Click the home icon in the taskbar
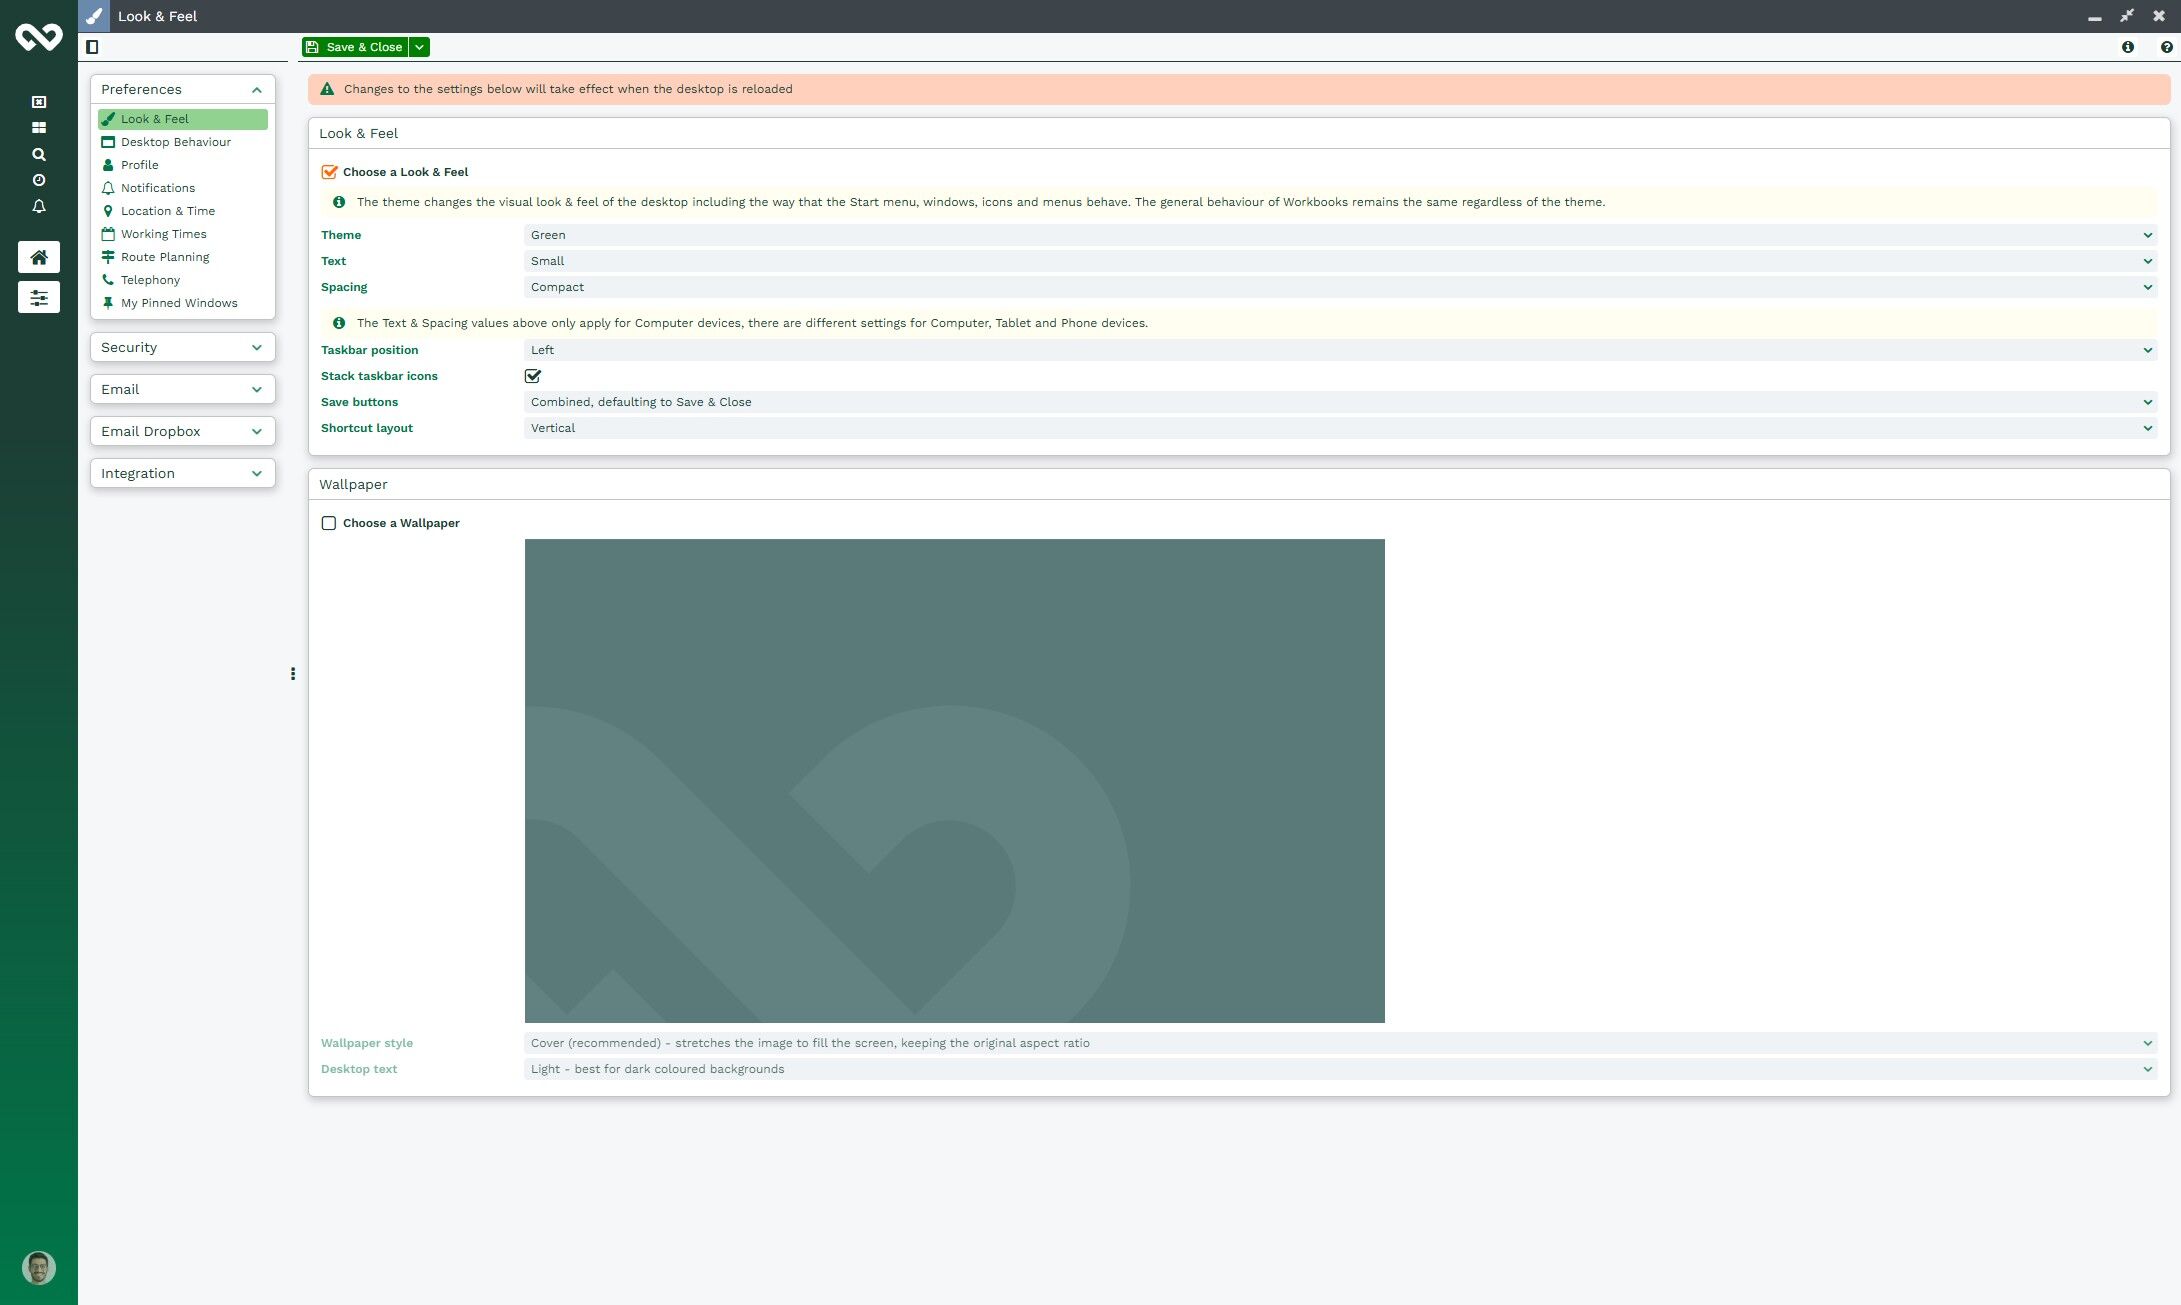 39,257
